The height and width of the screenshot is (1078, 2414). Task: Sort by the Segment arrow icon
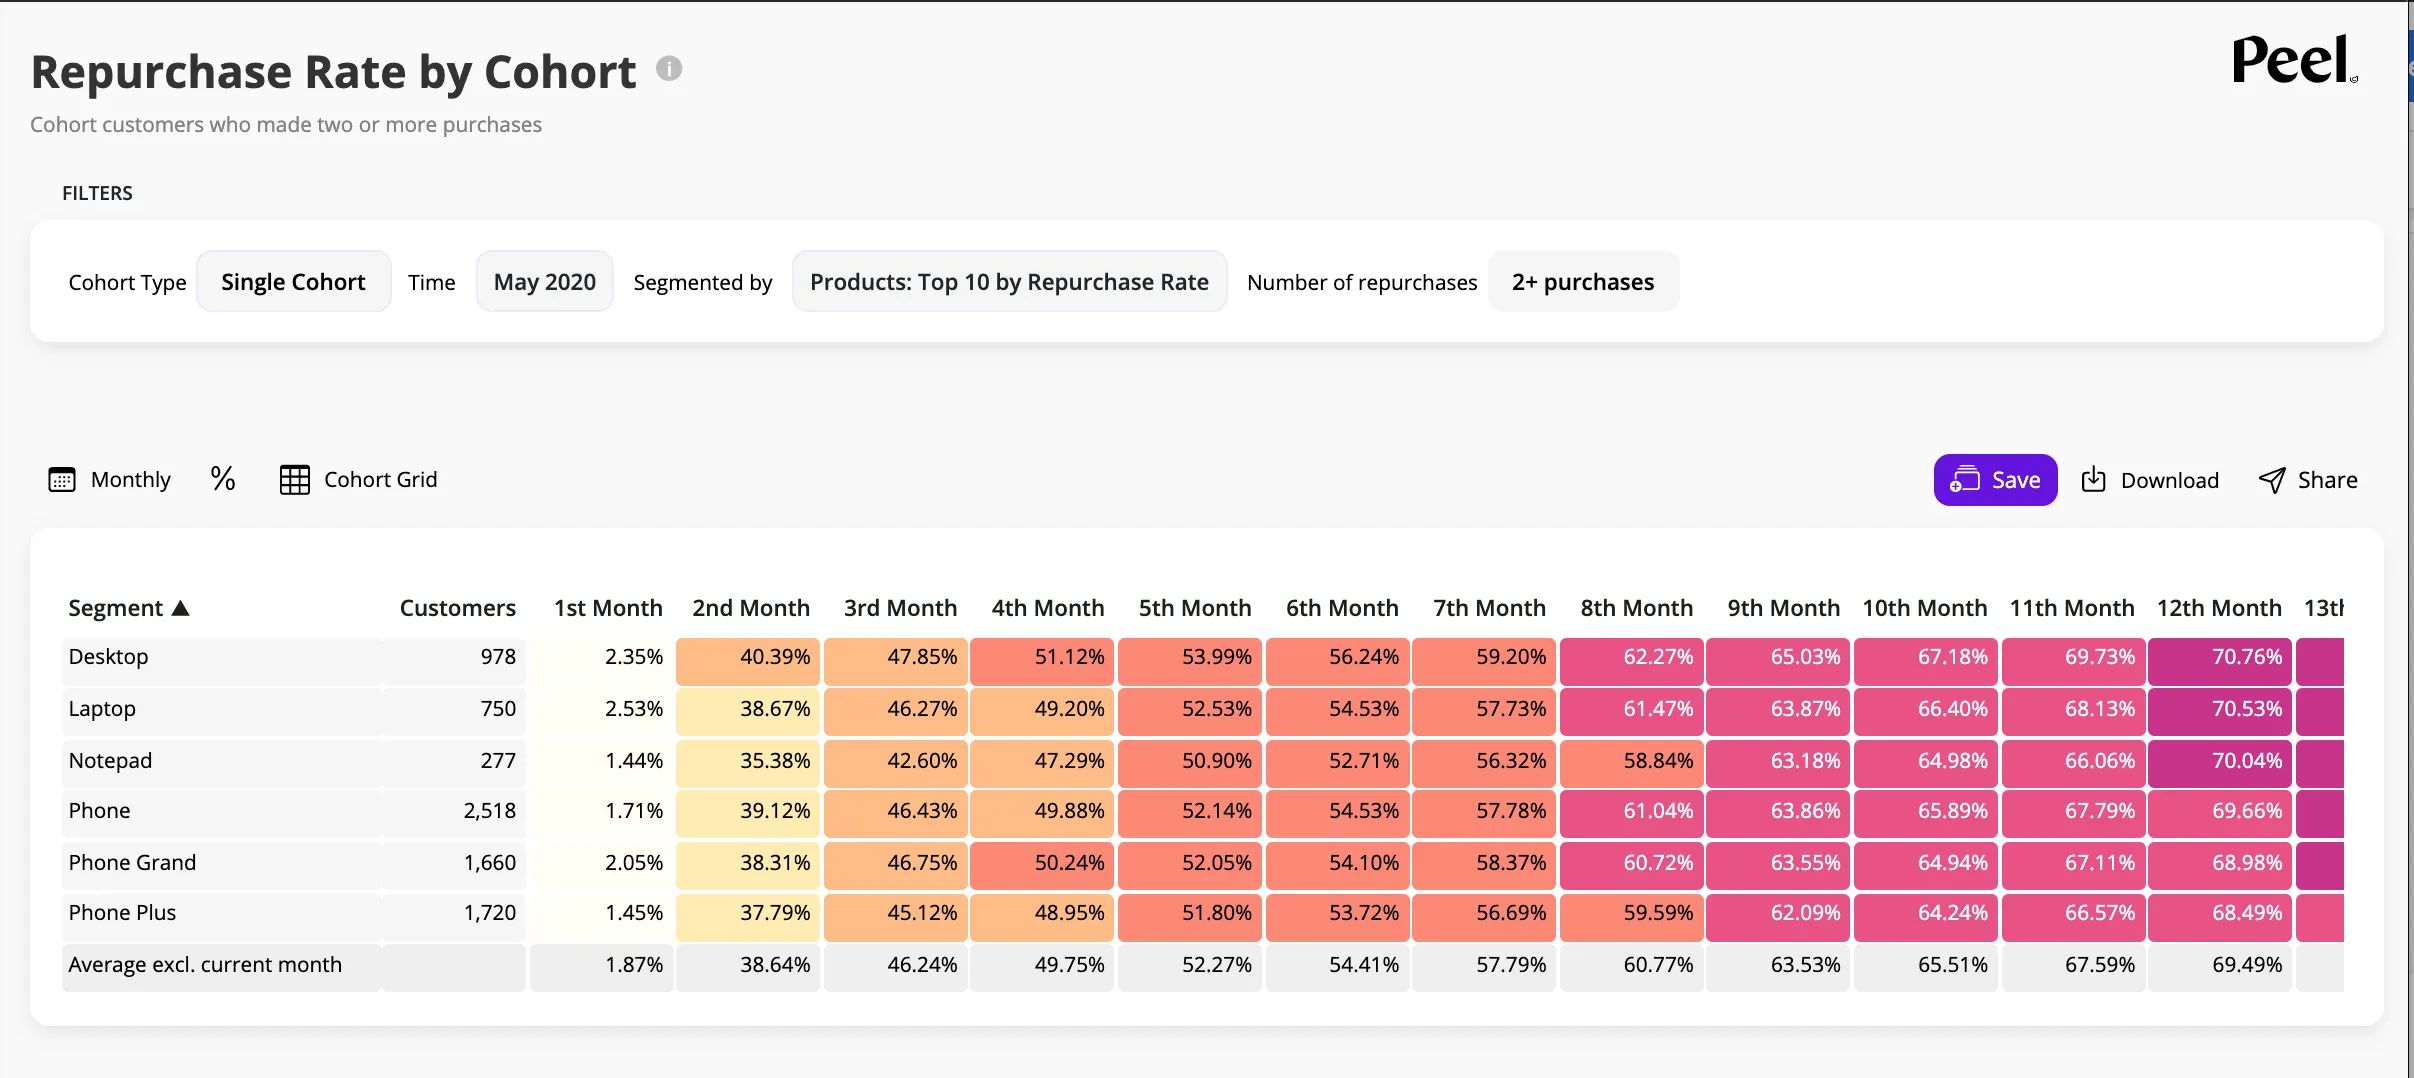(181, 608)
